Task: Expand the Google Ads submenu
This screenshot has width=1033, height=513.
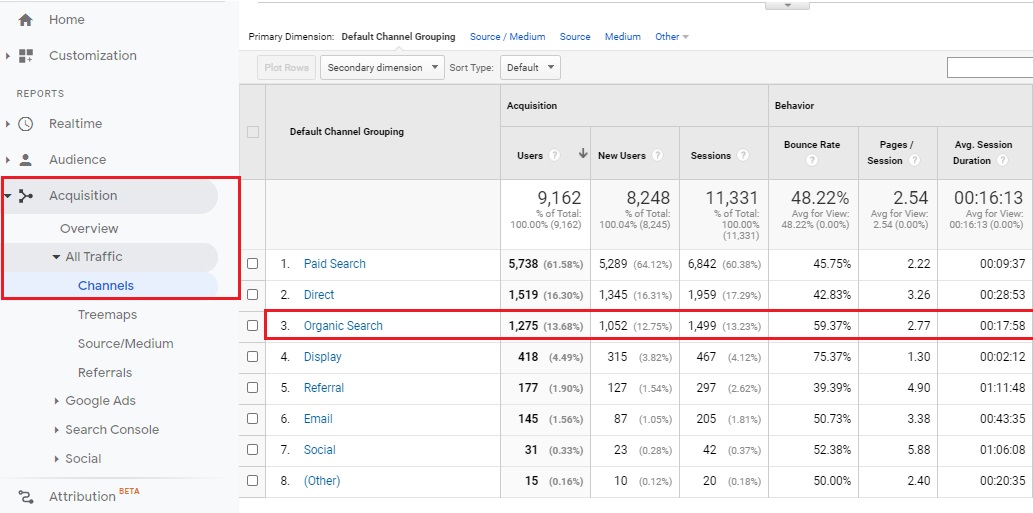Action: coord(56,401)
